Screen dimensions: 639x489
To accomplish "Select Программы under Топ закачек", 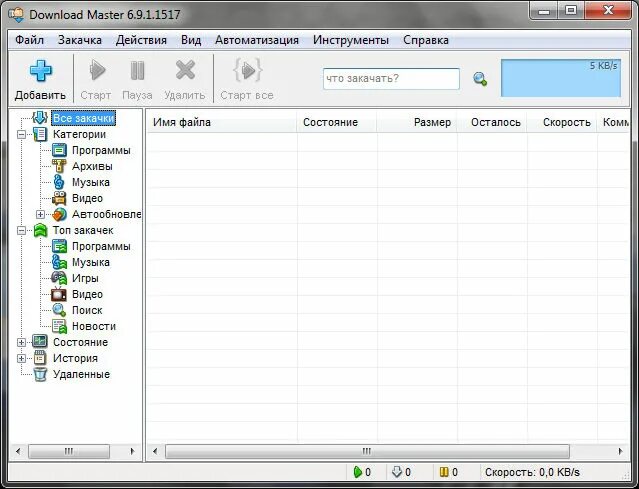I will pyautogui.click(x=101, y=247).
